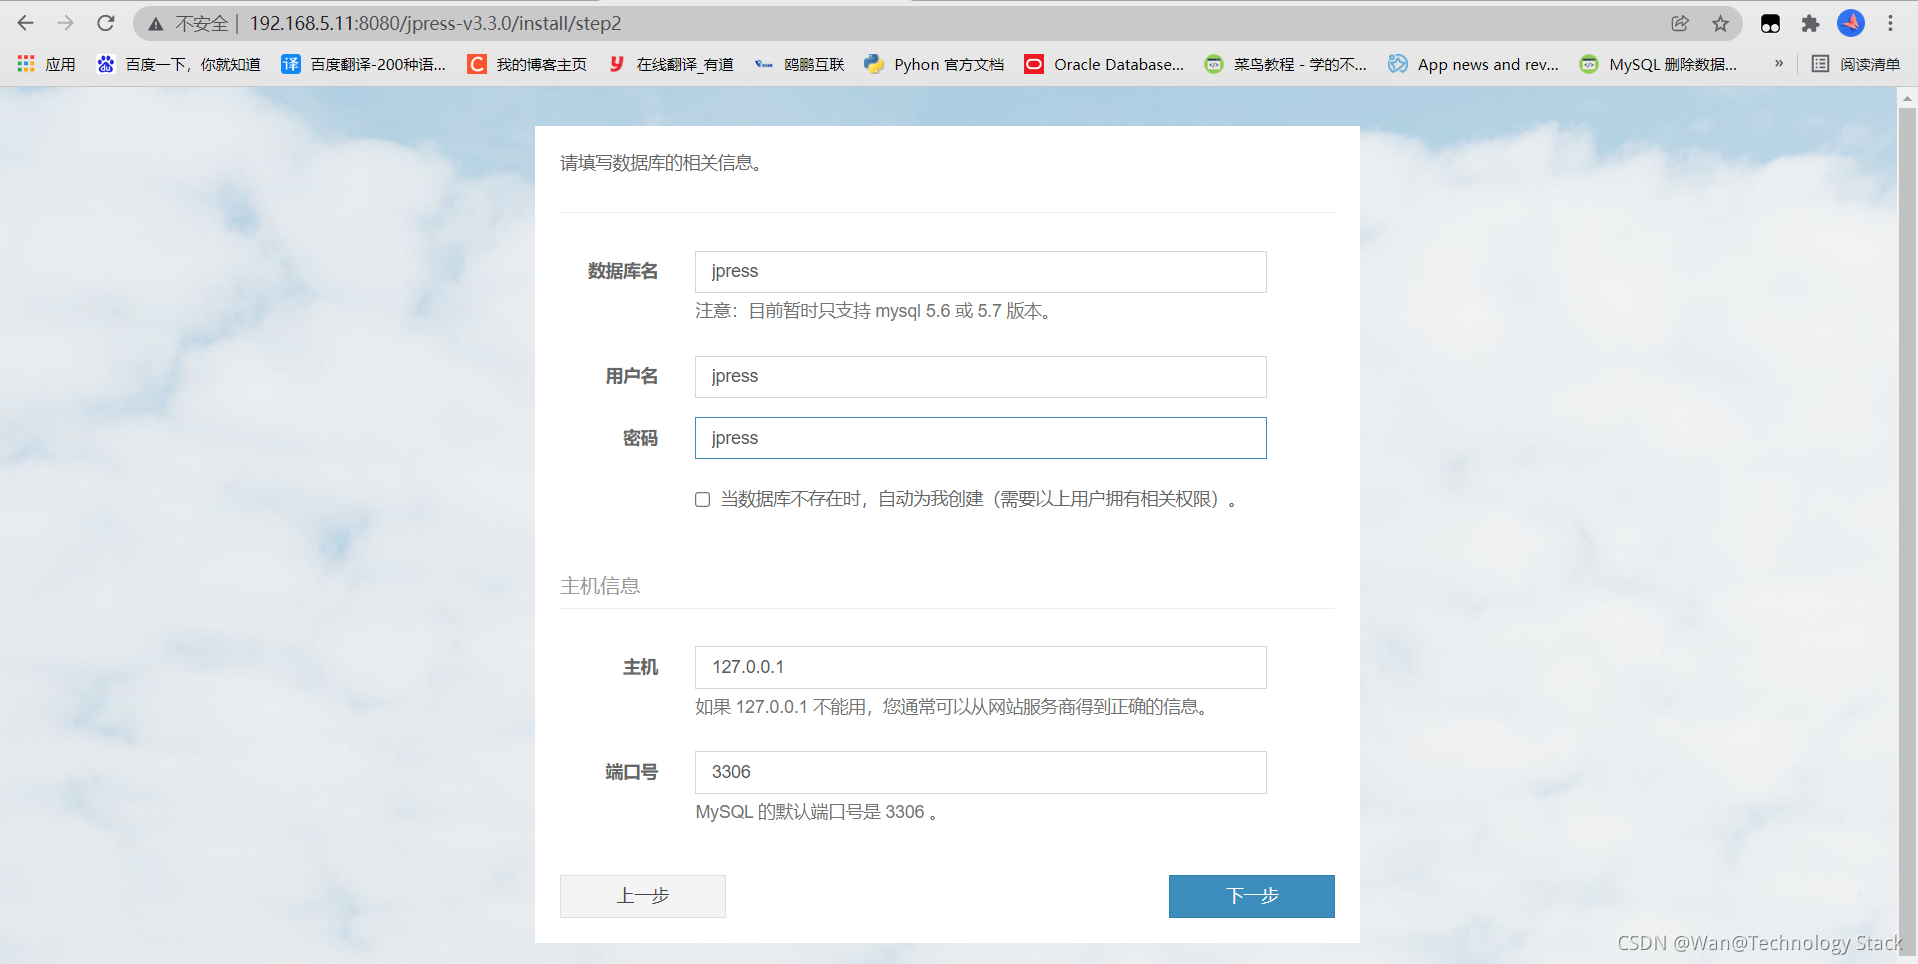Image resolution: width=1918 pixels, height=964 pixels.
Task: Click the 用户名 input field
Action: 980,377
